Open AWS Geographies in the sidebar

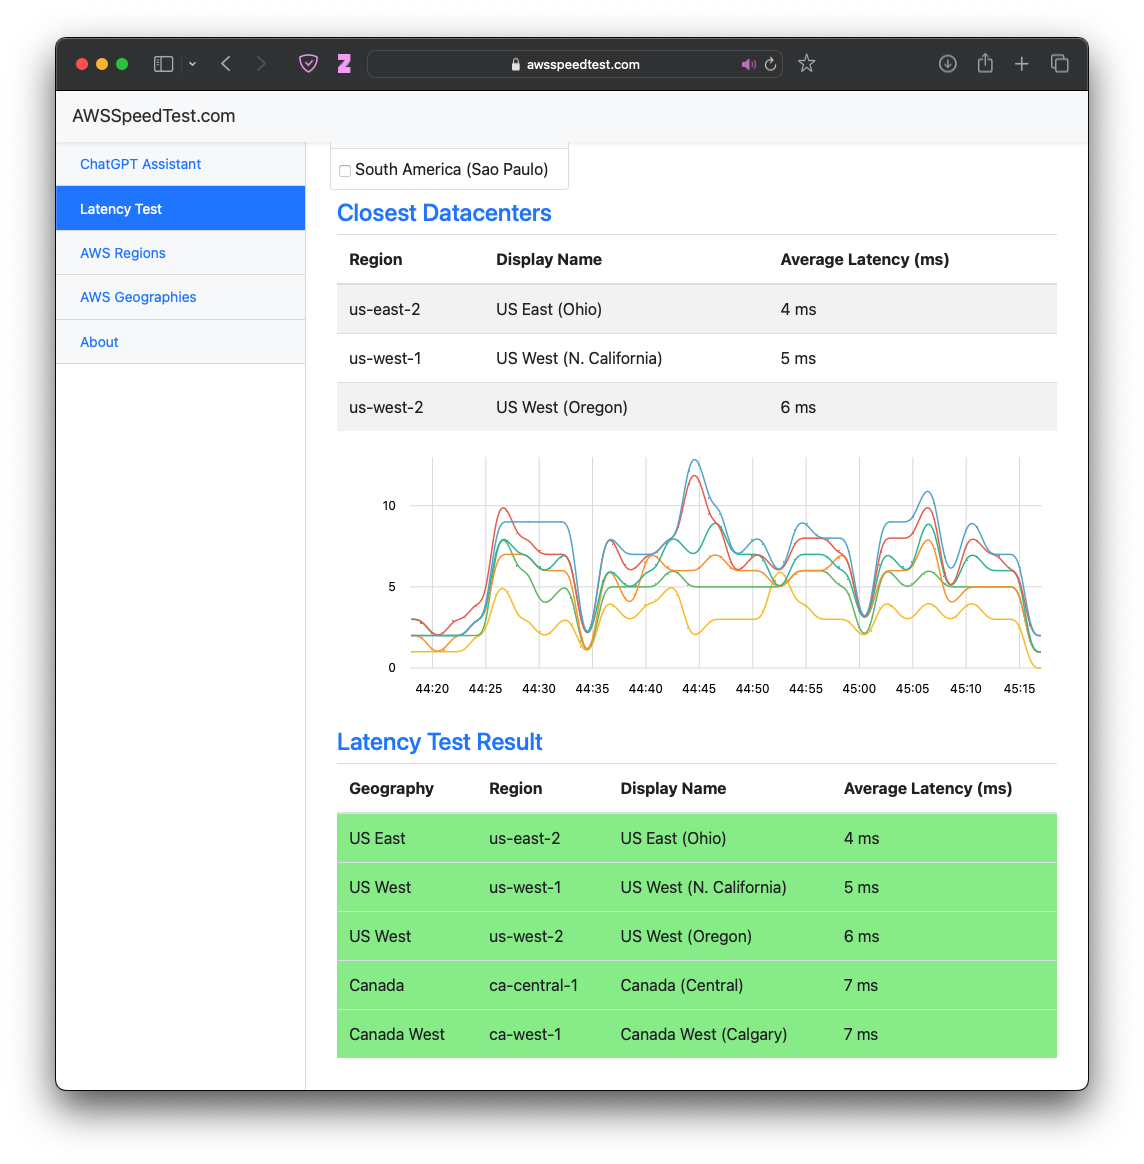[180, 297]
